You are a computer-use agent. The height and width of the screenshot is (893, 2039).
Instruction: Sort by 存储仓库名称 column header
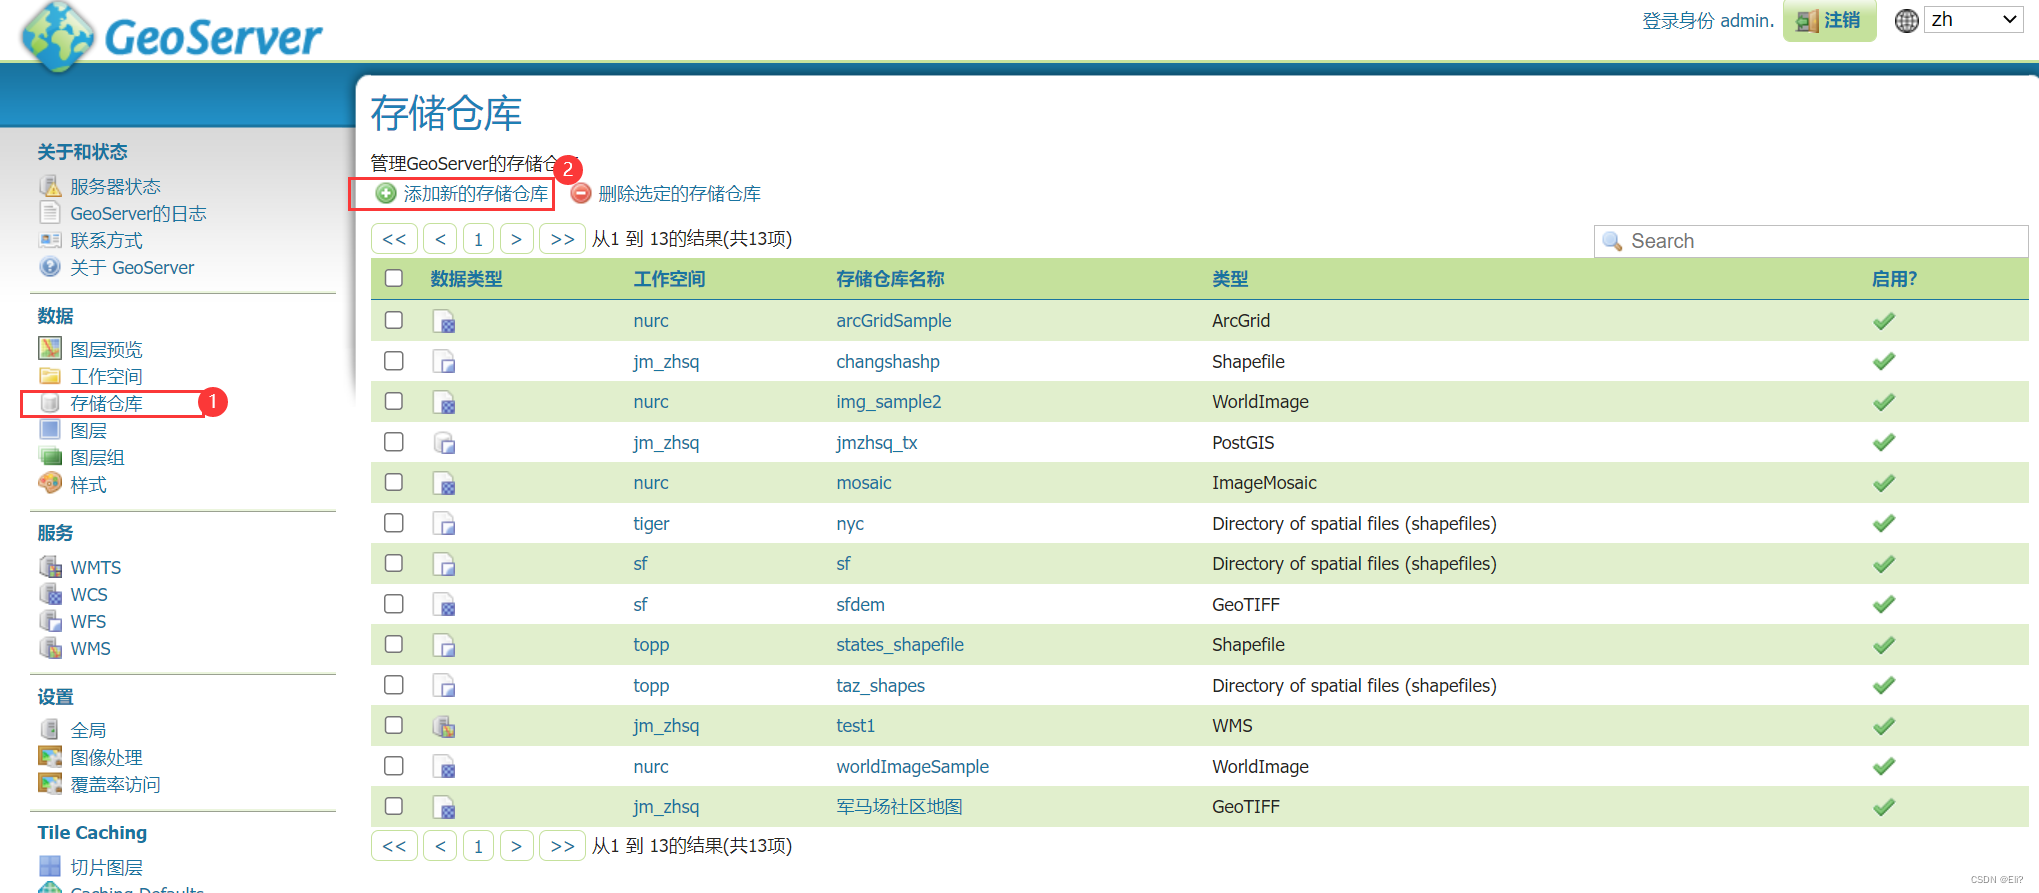pyautogui.click(x=890, y=279)
